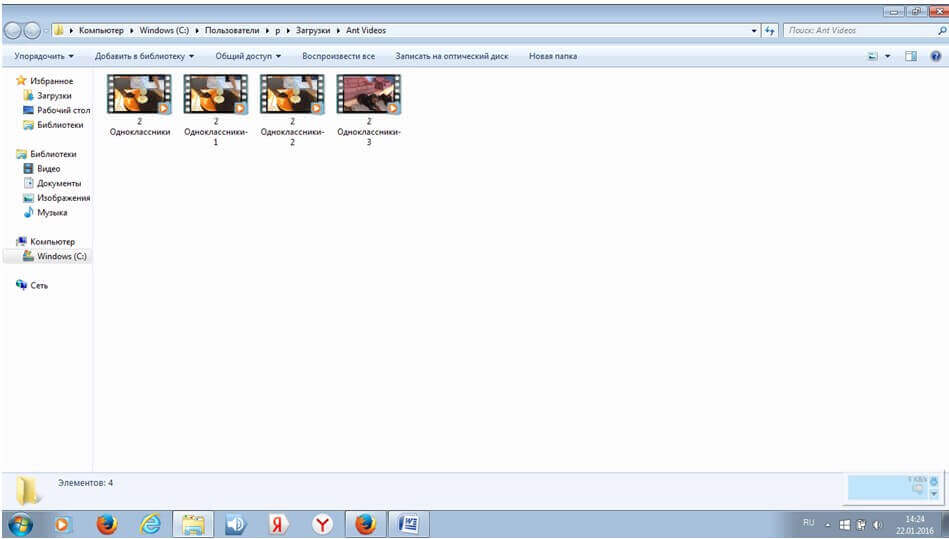Create a folder with Новая папка
This screenshot has width=949, height=539.
click(x=552, y=56)
